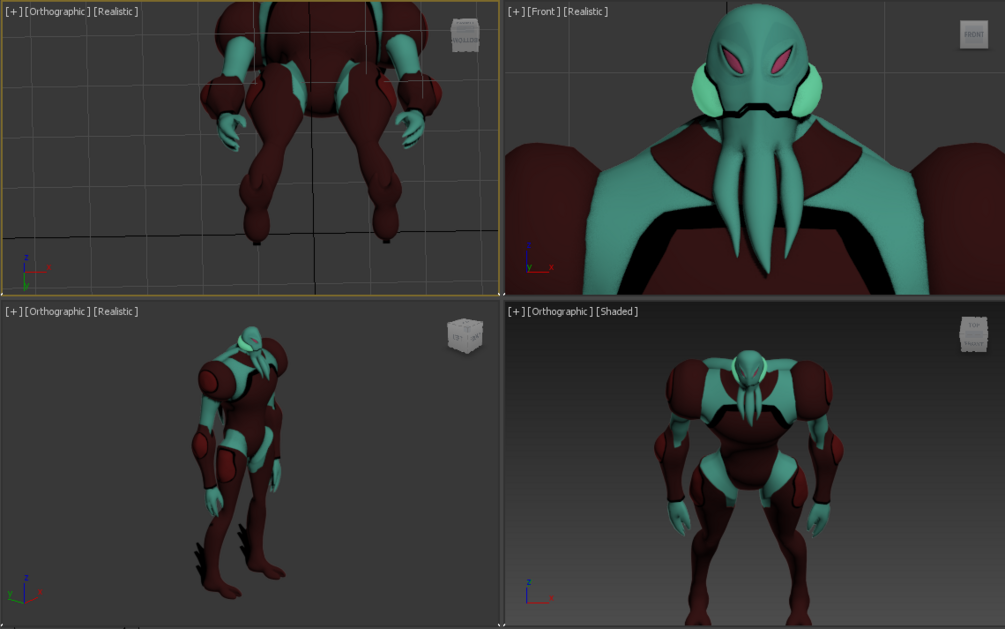Open [Orthographic] menu in the angled full-body viewport

[58, 312]
